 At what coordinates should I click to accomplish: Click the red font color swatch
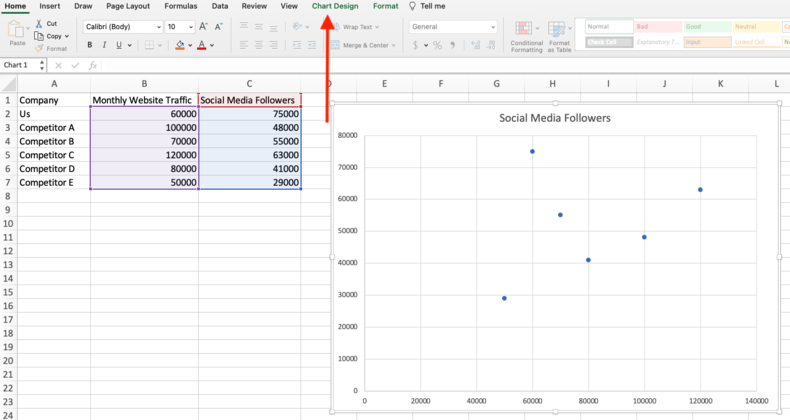click(x=202, y=45)
